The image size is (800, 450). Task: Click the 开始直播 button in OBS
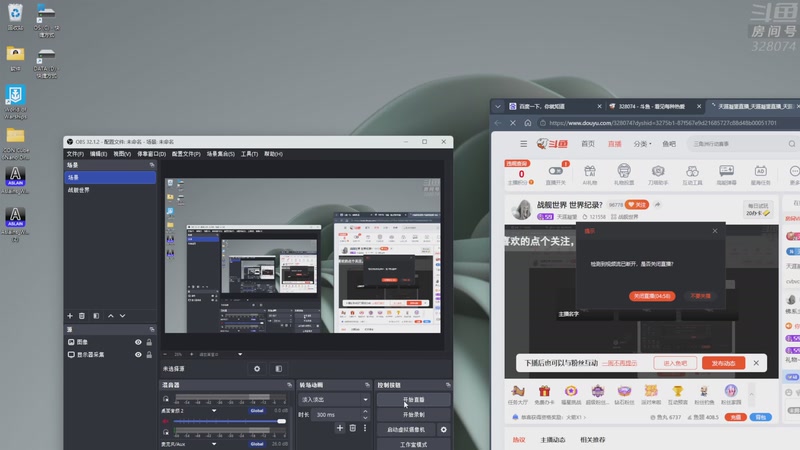(413, 399)
